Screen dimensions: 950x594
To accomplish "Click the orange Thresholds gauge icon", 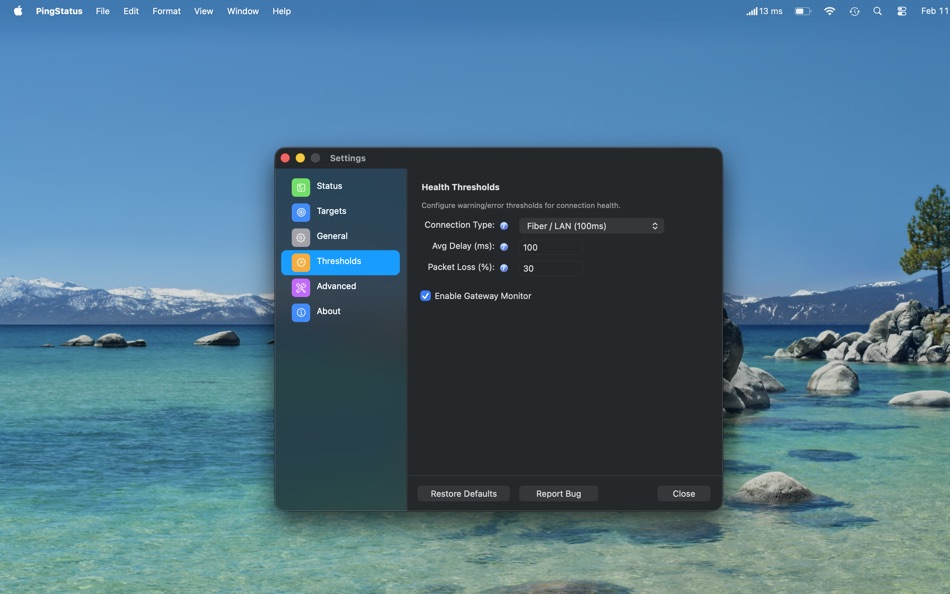I will [300, 261].
